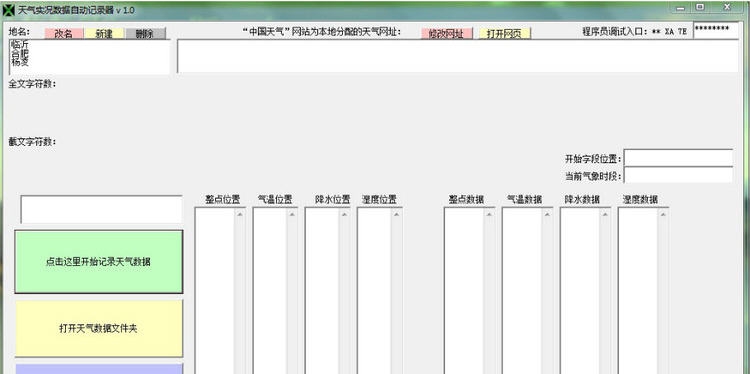
Task: Open weather folder via 打开天气数据文件夹 button
Action: (99, 329)
